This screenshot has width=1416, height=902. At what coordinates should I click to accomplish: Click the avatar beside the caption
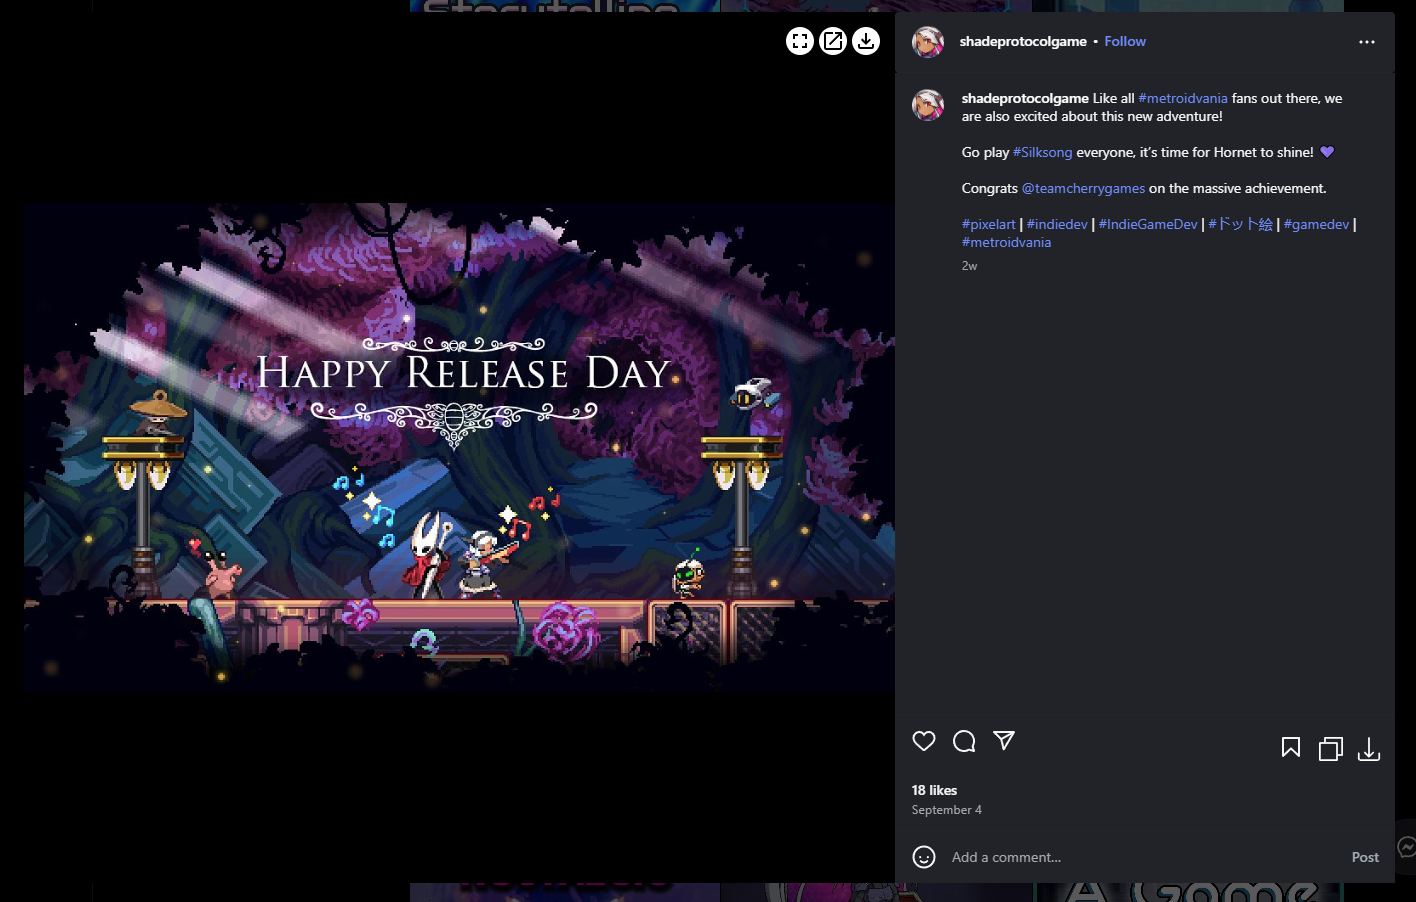(x=928, y=105)
